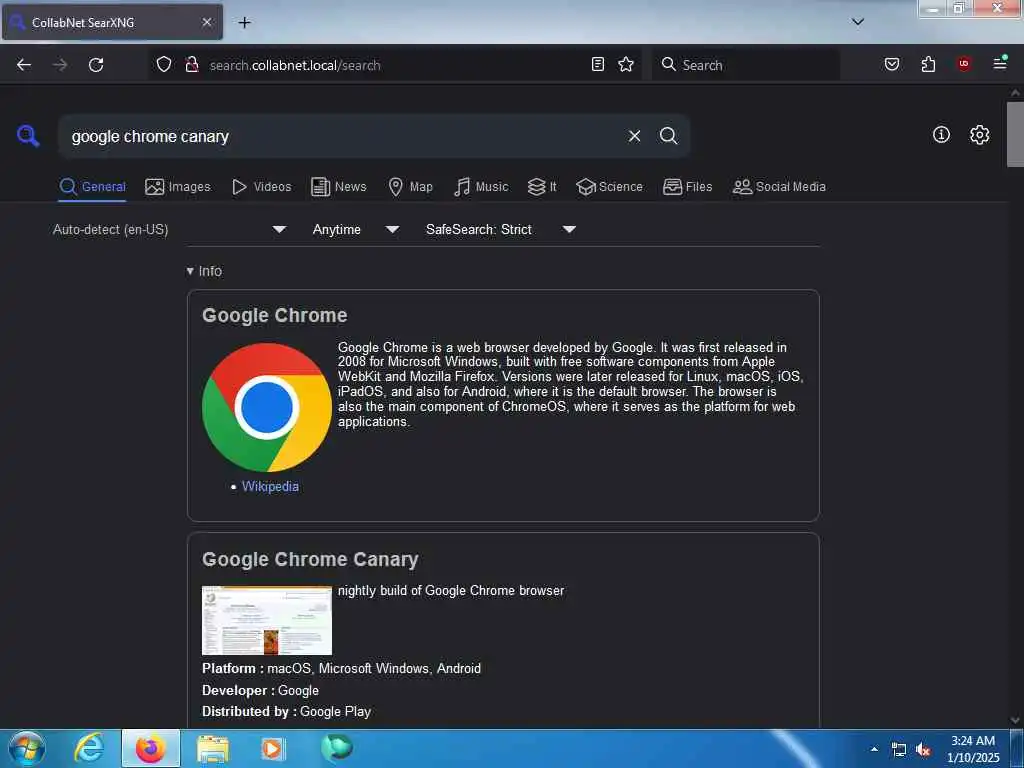Open the SafeSearch Strict dropdown
Image resolution: width=1024 pixels, height=768 pixels.
[501, 229]
